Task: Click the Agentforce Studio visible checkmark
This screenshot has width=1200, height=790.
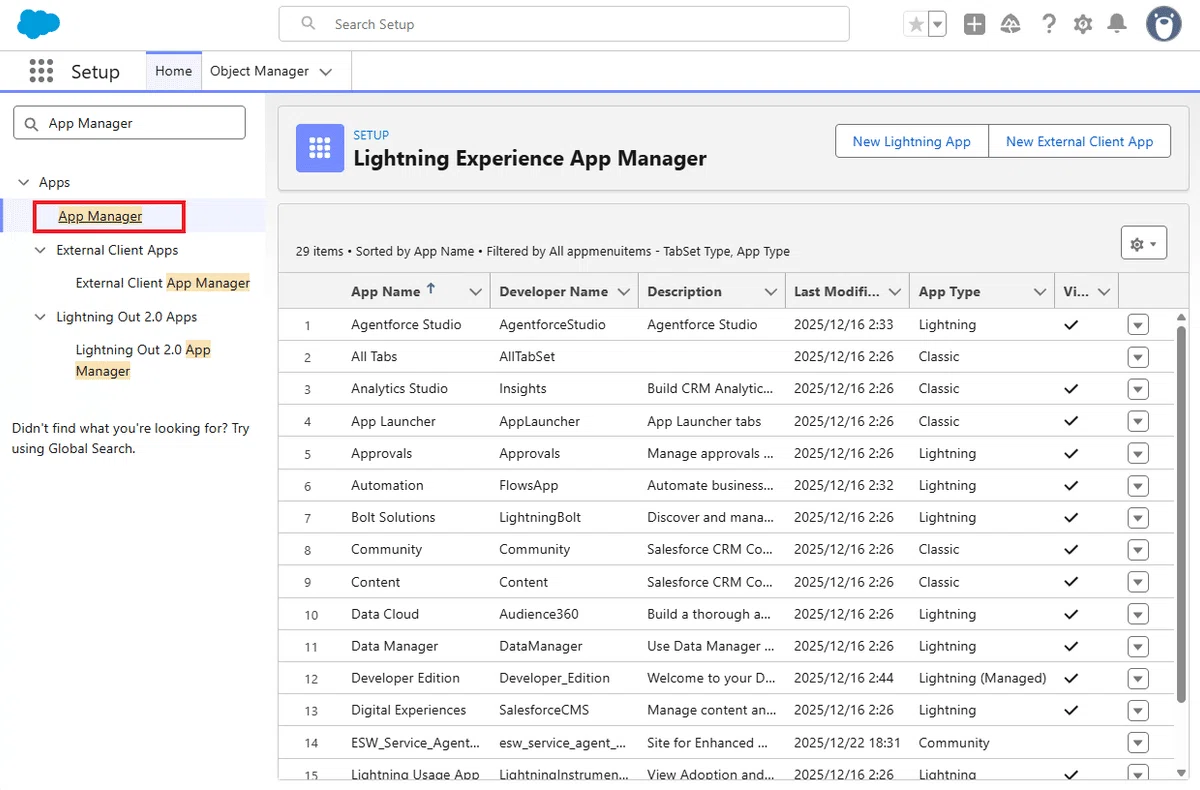Action: 1071,324
